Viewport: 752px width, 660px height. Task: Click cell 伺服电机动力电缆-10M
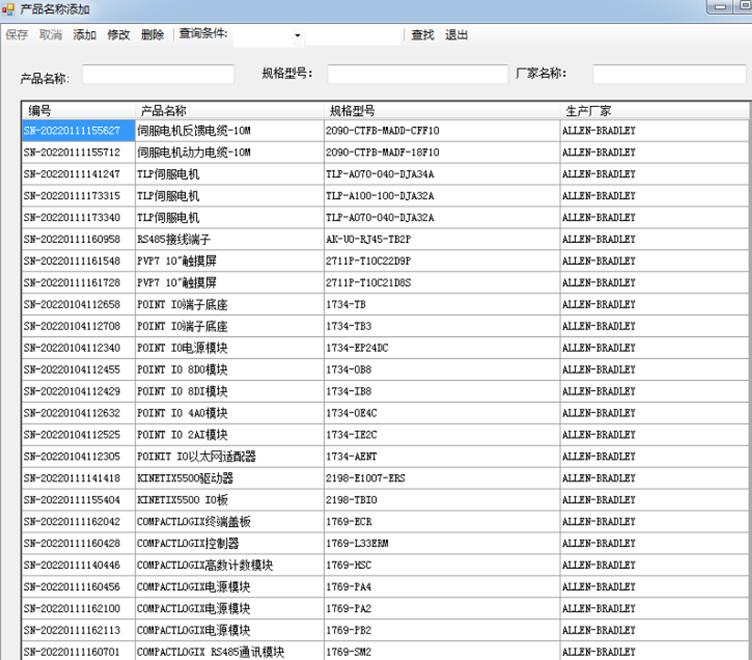(x=229, y=153)
